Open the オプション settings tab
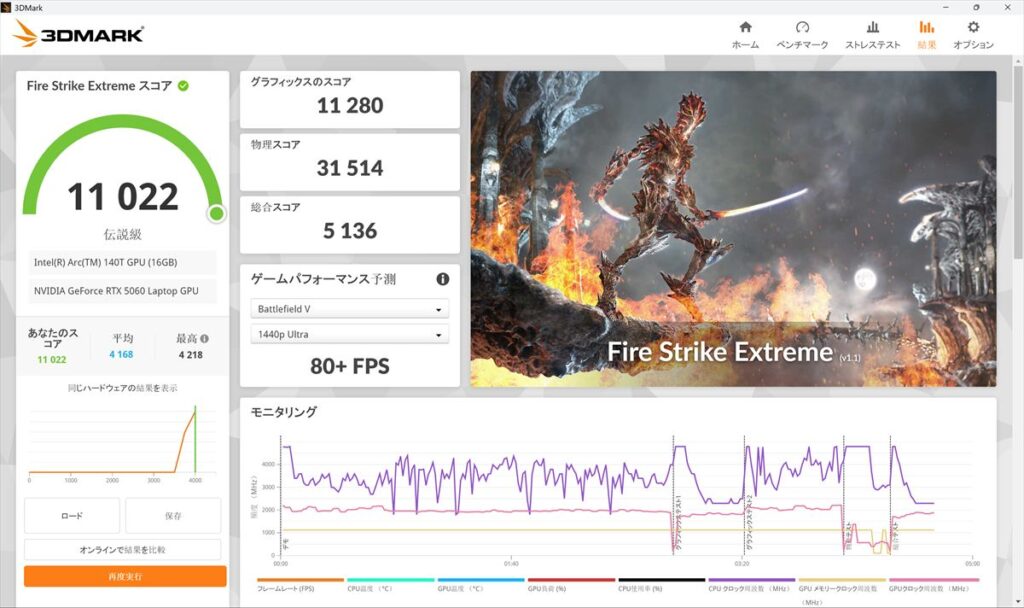1024x608 pixels. click(x=973, y=35)
